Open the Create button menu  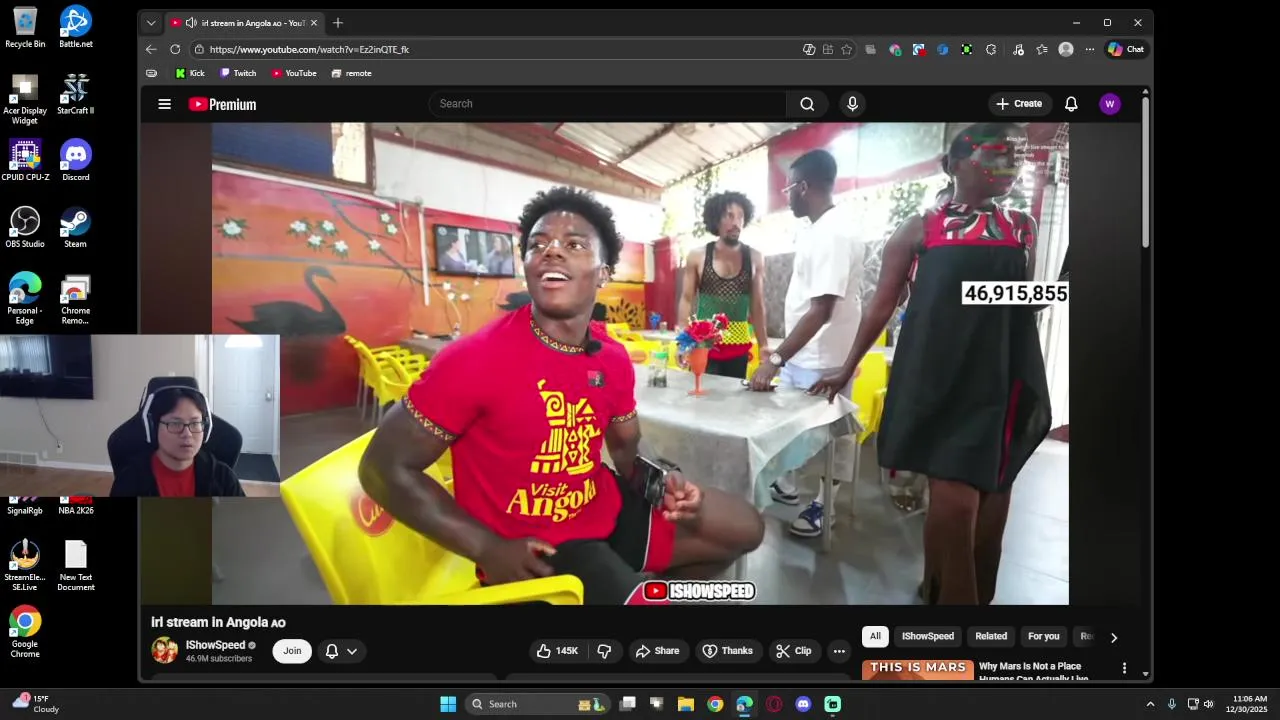click(x=1019, y=104)
